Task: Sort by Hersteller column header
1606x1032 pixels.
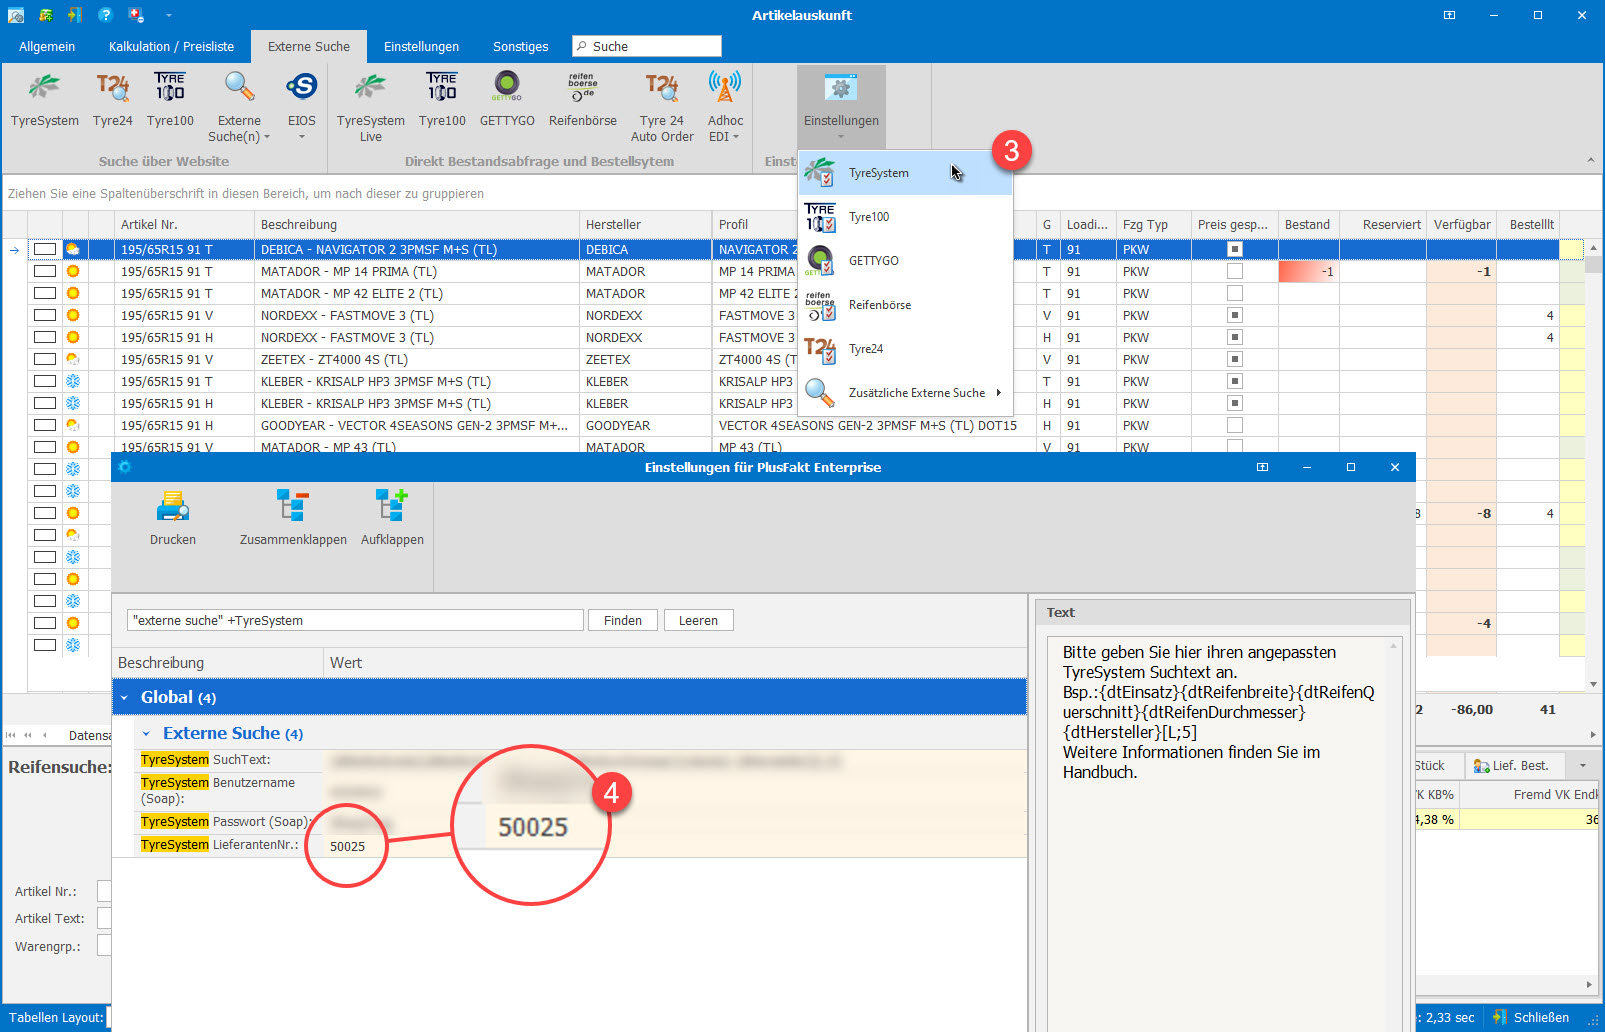Action: (x=644, y=224)
